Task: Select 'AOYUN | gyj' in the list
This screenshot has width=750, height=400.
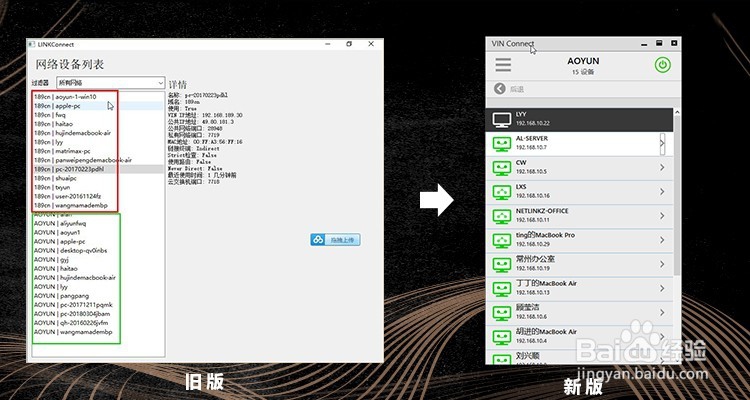Action: point(51,259)
